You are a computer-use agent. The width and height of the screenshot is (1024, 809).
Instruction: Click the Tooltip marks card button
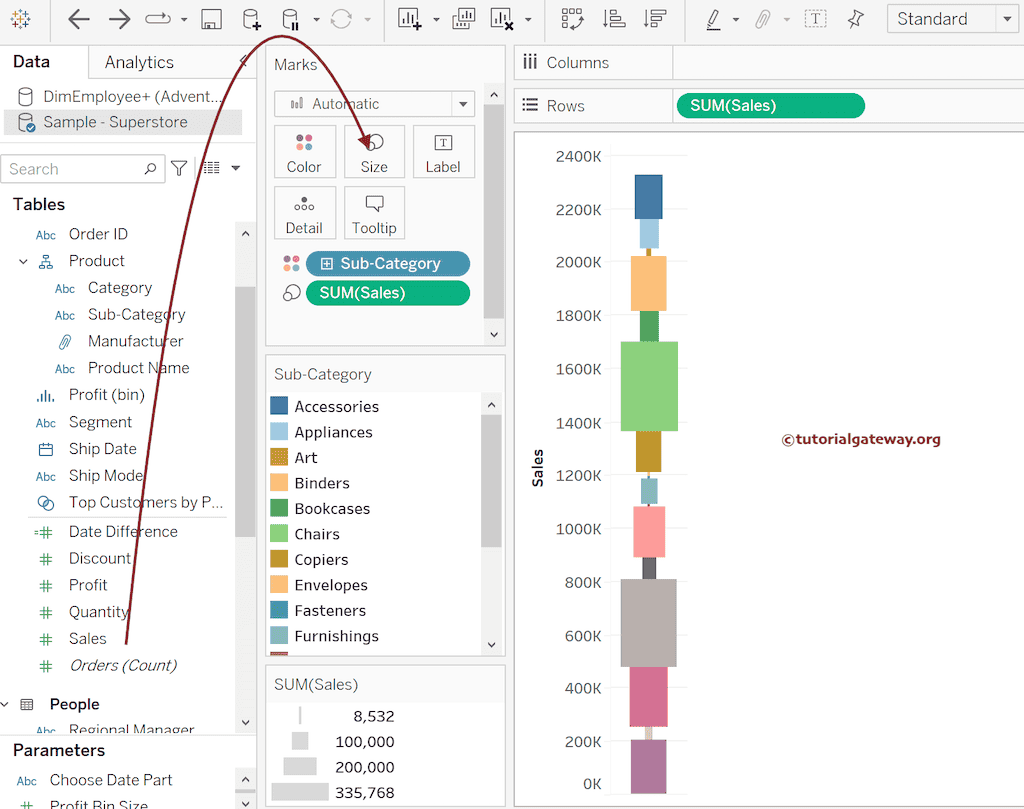pyautogui.click(x=374, y=213)
